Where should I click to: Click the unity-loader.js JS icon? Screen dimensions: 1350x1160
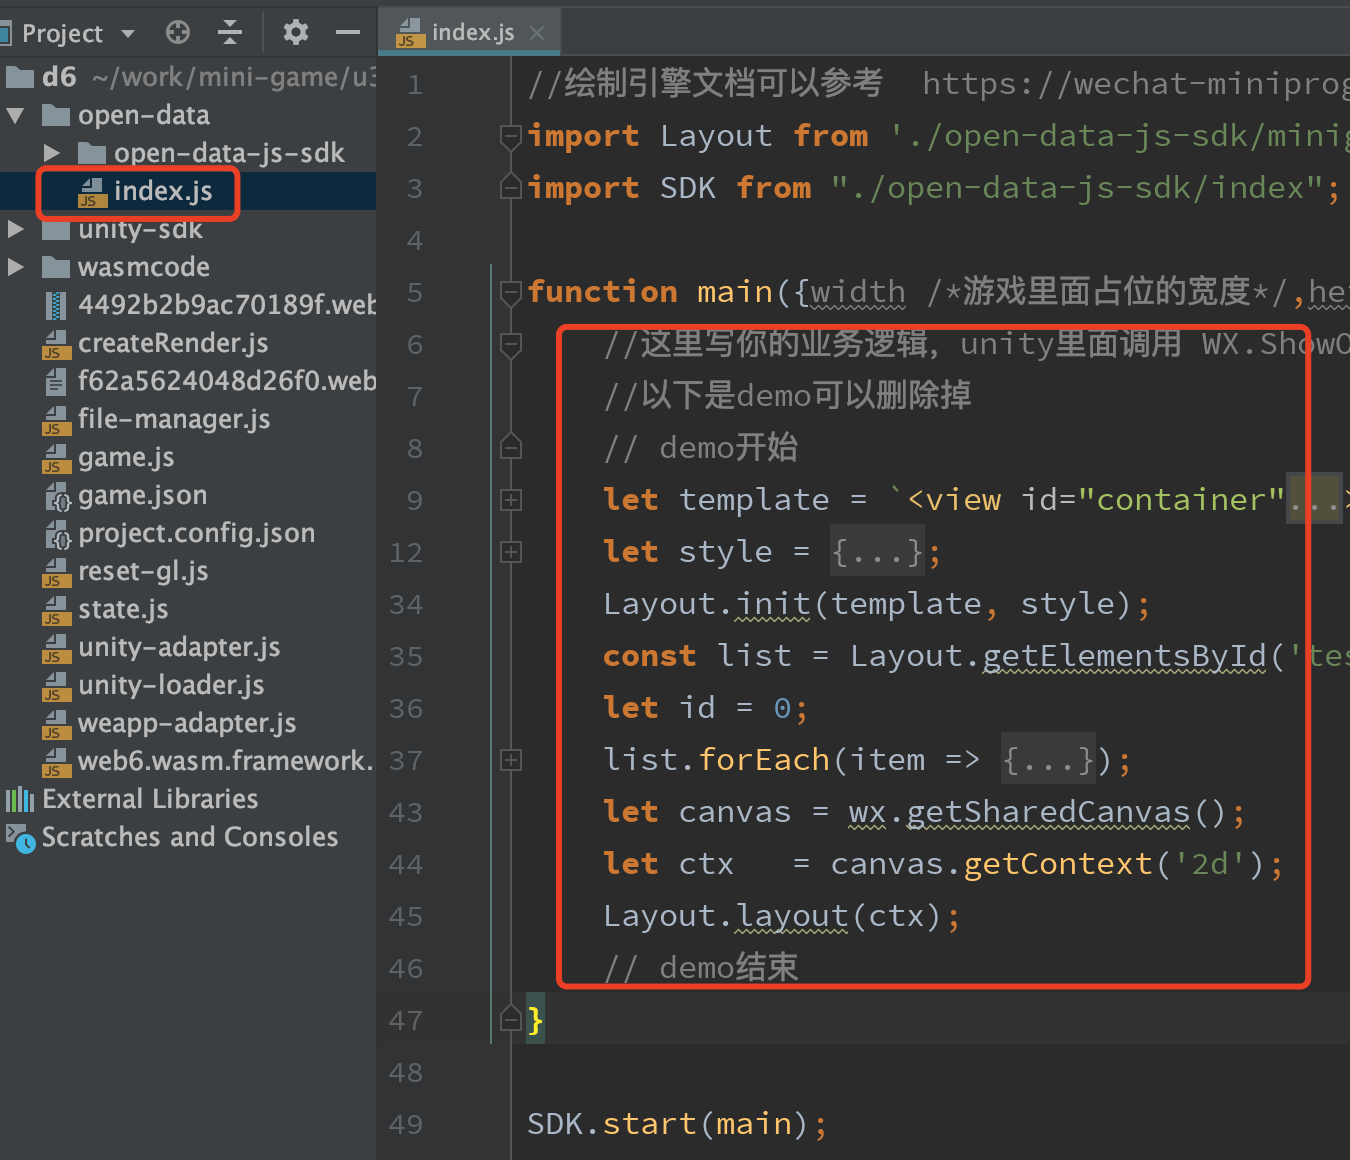(56, 686)
